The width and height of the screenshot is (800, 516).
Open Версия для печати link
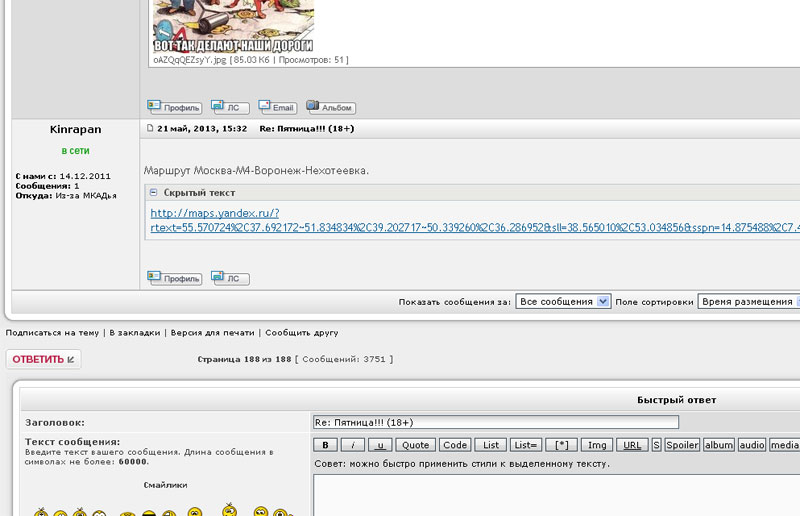pos(214,333)
